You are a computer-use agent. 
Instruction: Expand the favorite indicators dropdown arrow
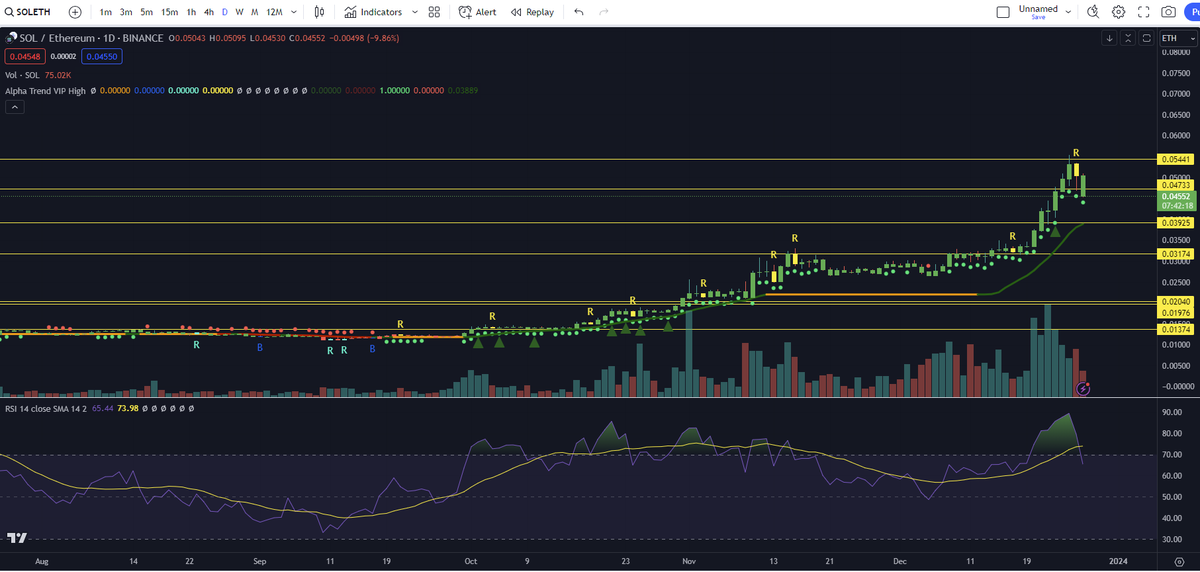pyautogui.click(x=413, y=12)
